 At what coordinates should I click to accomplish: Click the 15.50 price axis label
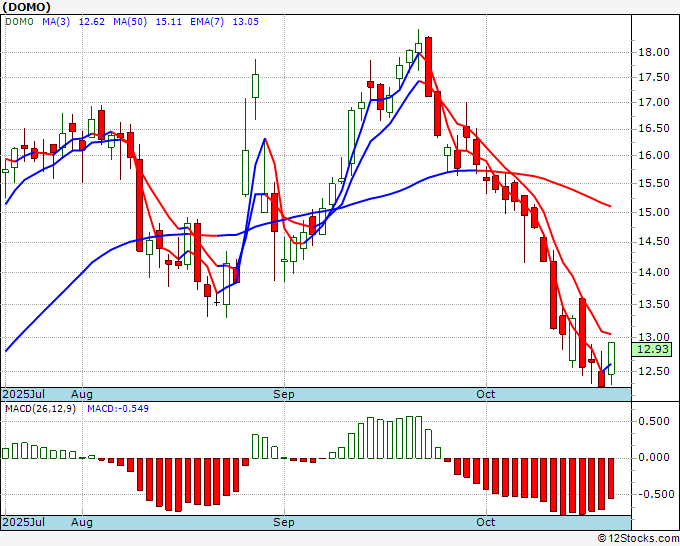pyautogui.click(x=654, y=183)
